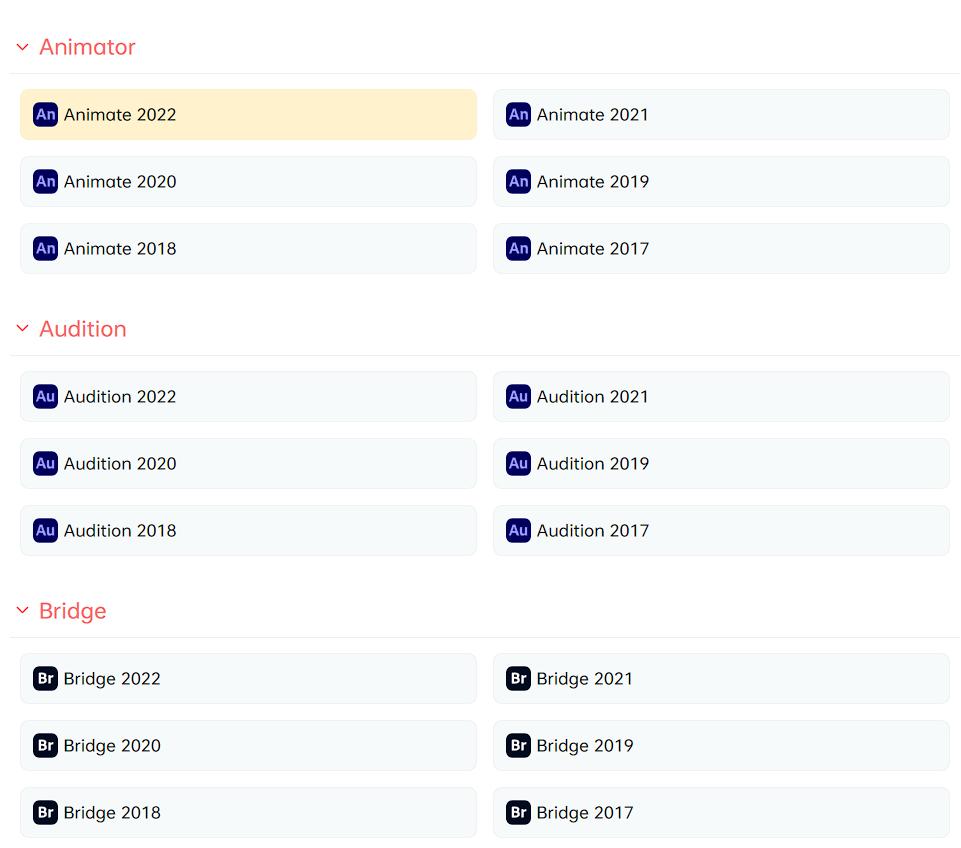The image size is (961, 848).
Task: Select the Animate 2019 text label
Action: point(593,181)
